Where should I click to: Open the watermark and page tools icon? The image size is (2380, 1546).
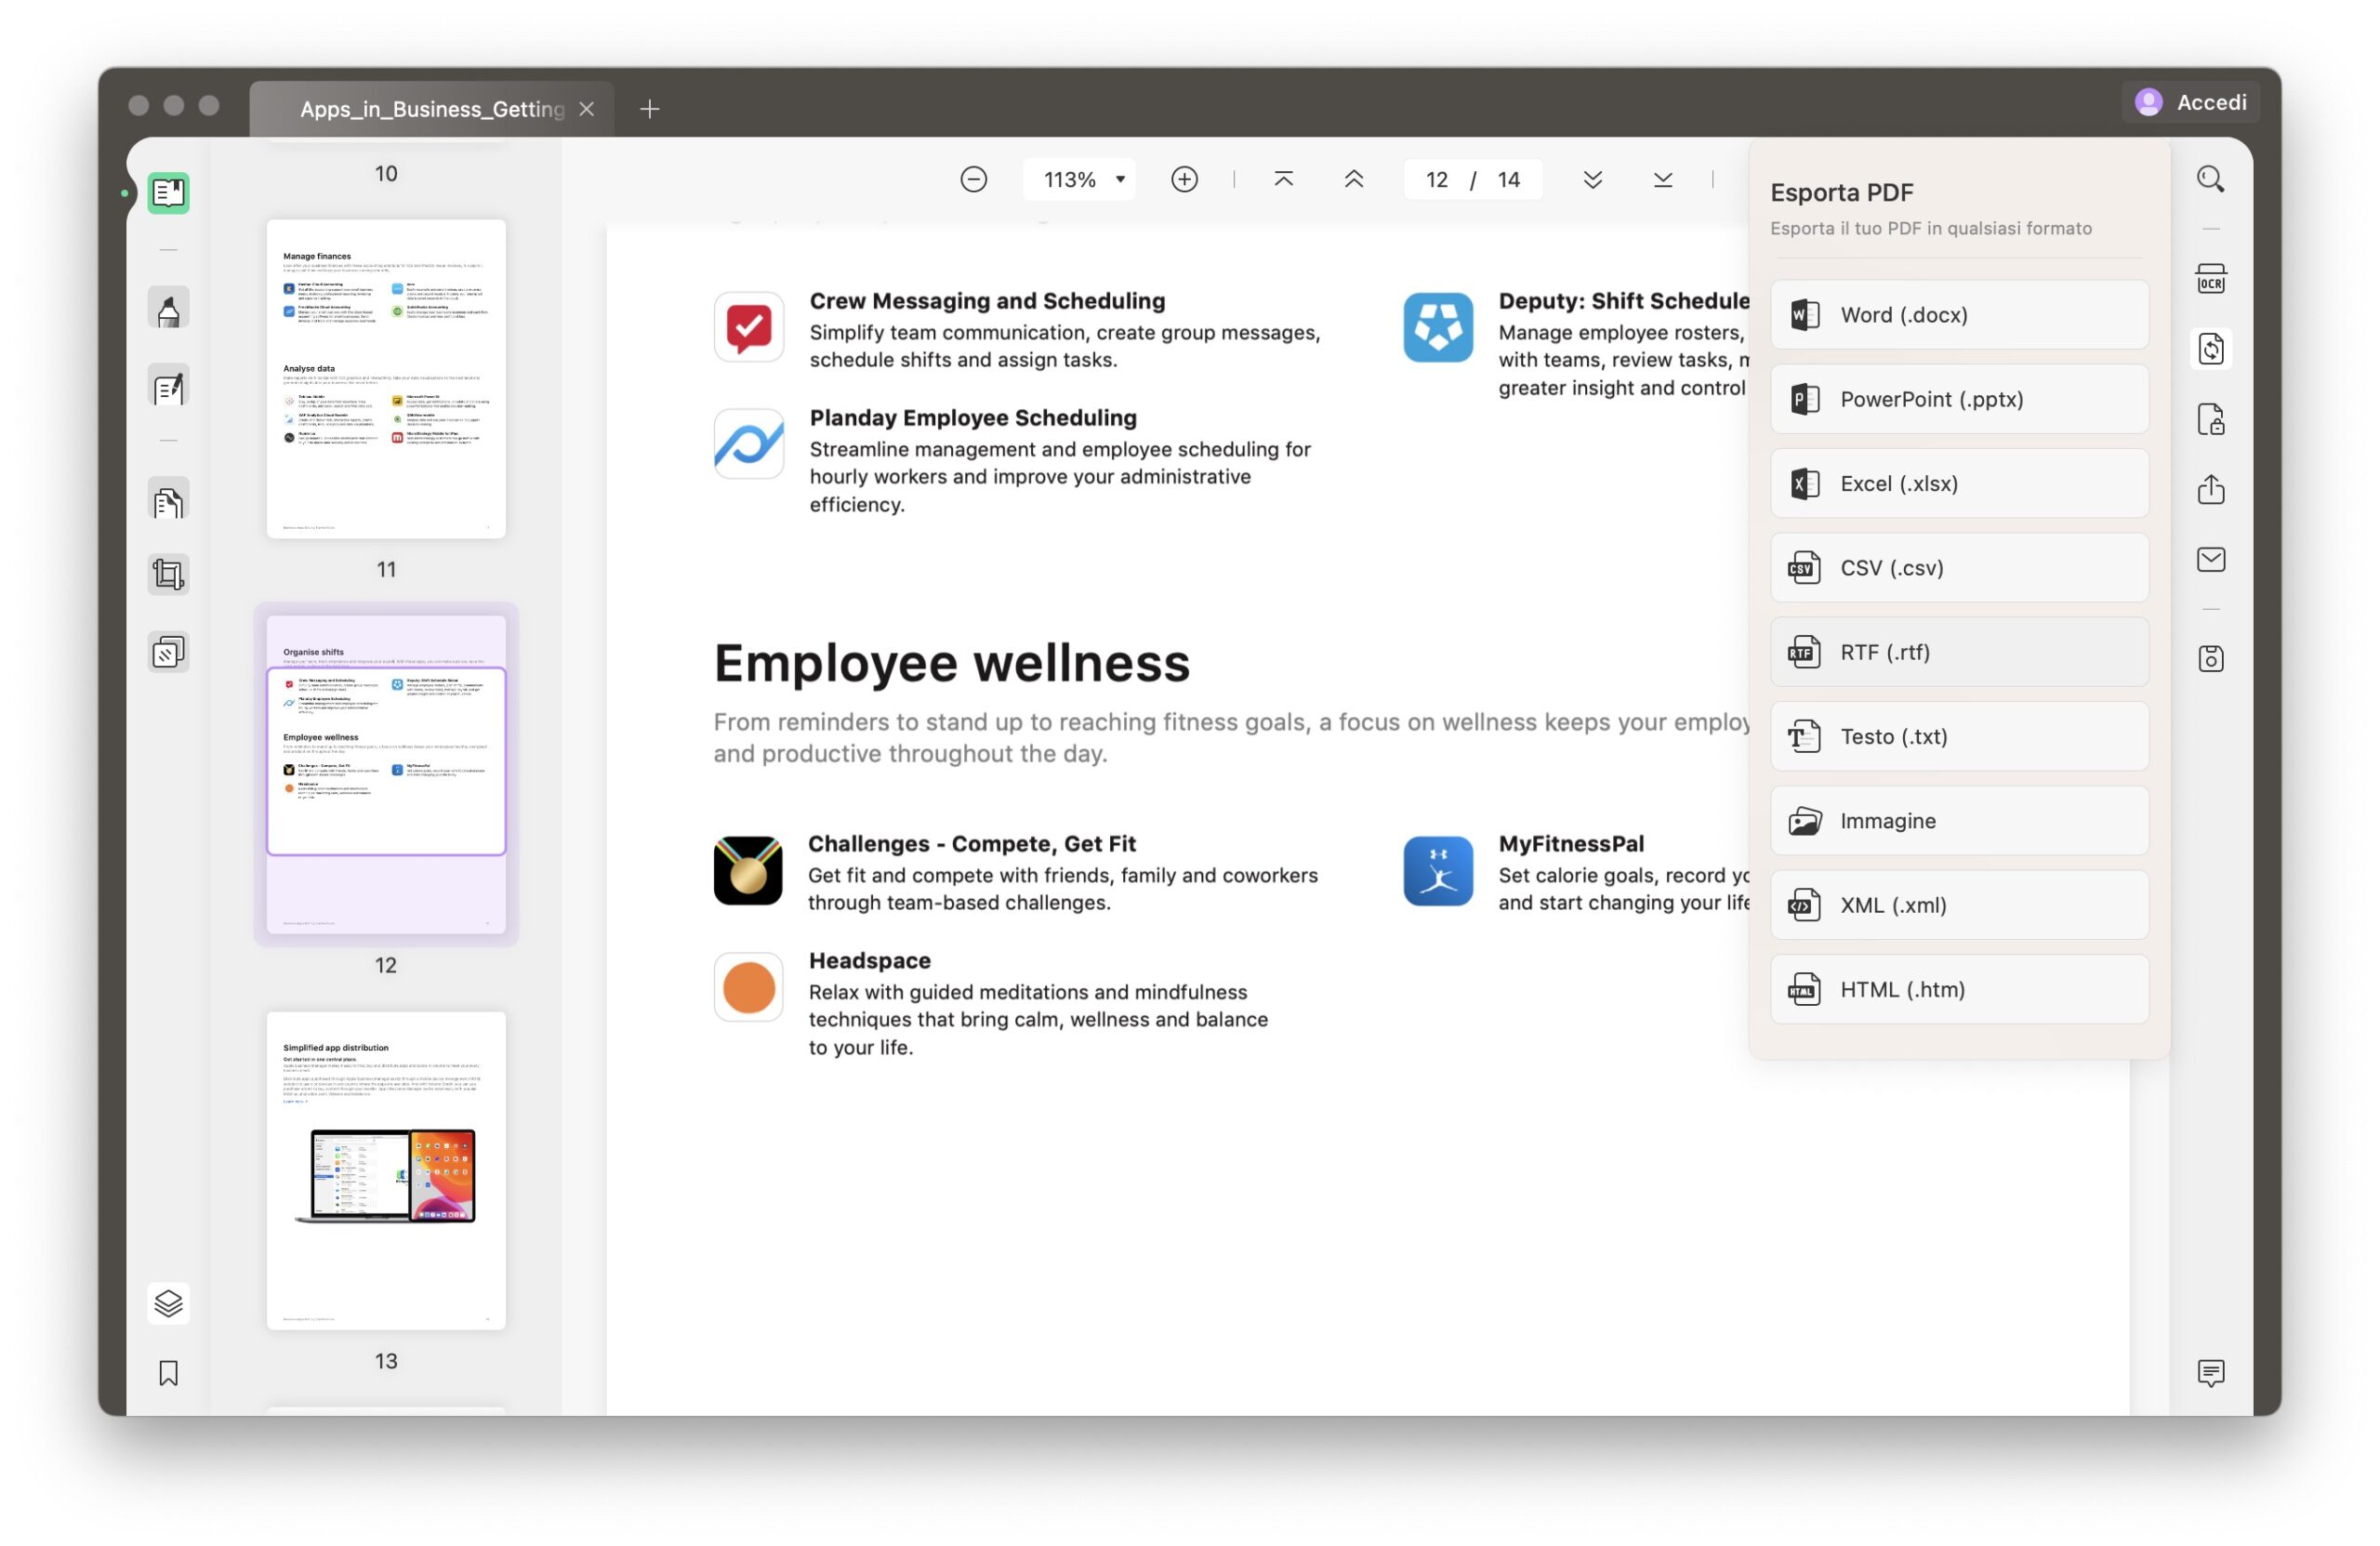168,652
